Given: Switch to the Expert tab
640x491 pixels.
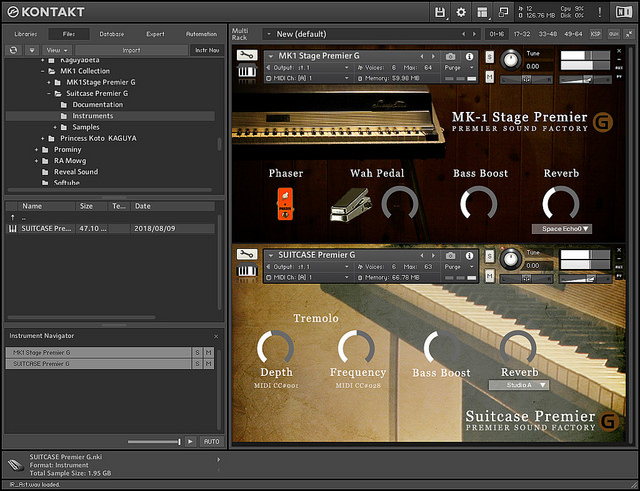Looking at the screenshot, I should 156,34.
